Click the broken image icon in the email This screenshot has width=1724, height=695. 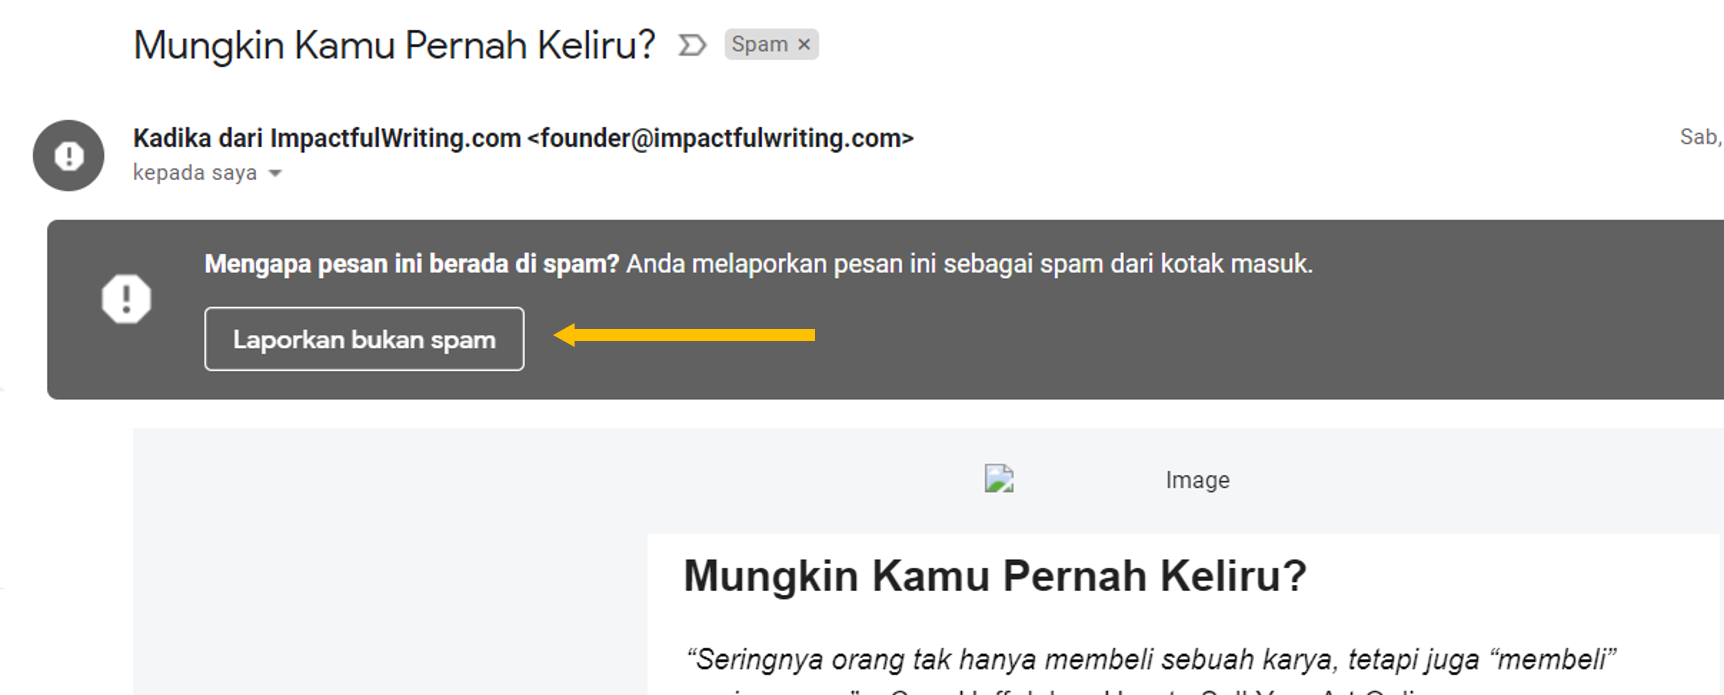click(999, 479)
